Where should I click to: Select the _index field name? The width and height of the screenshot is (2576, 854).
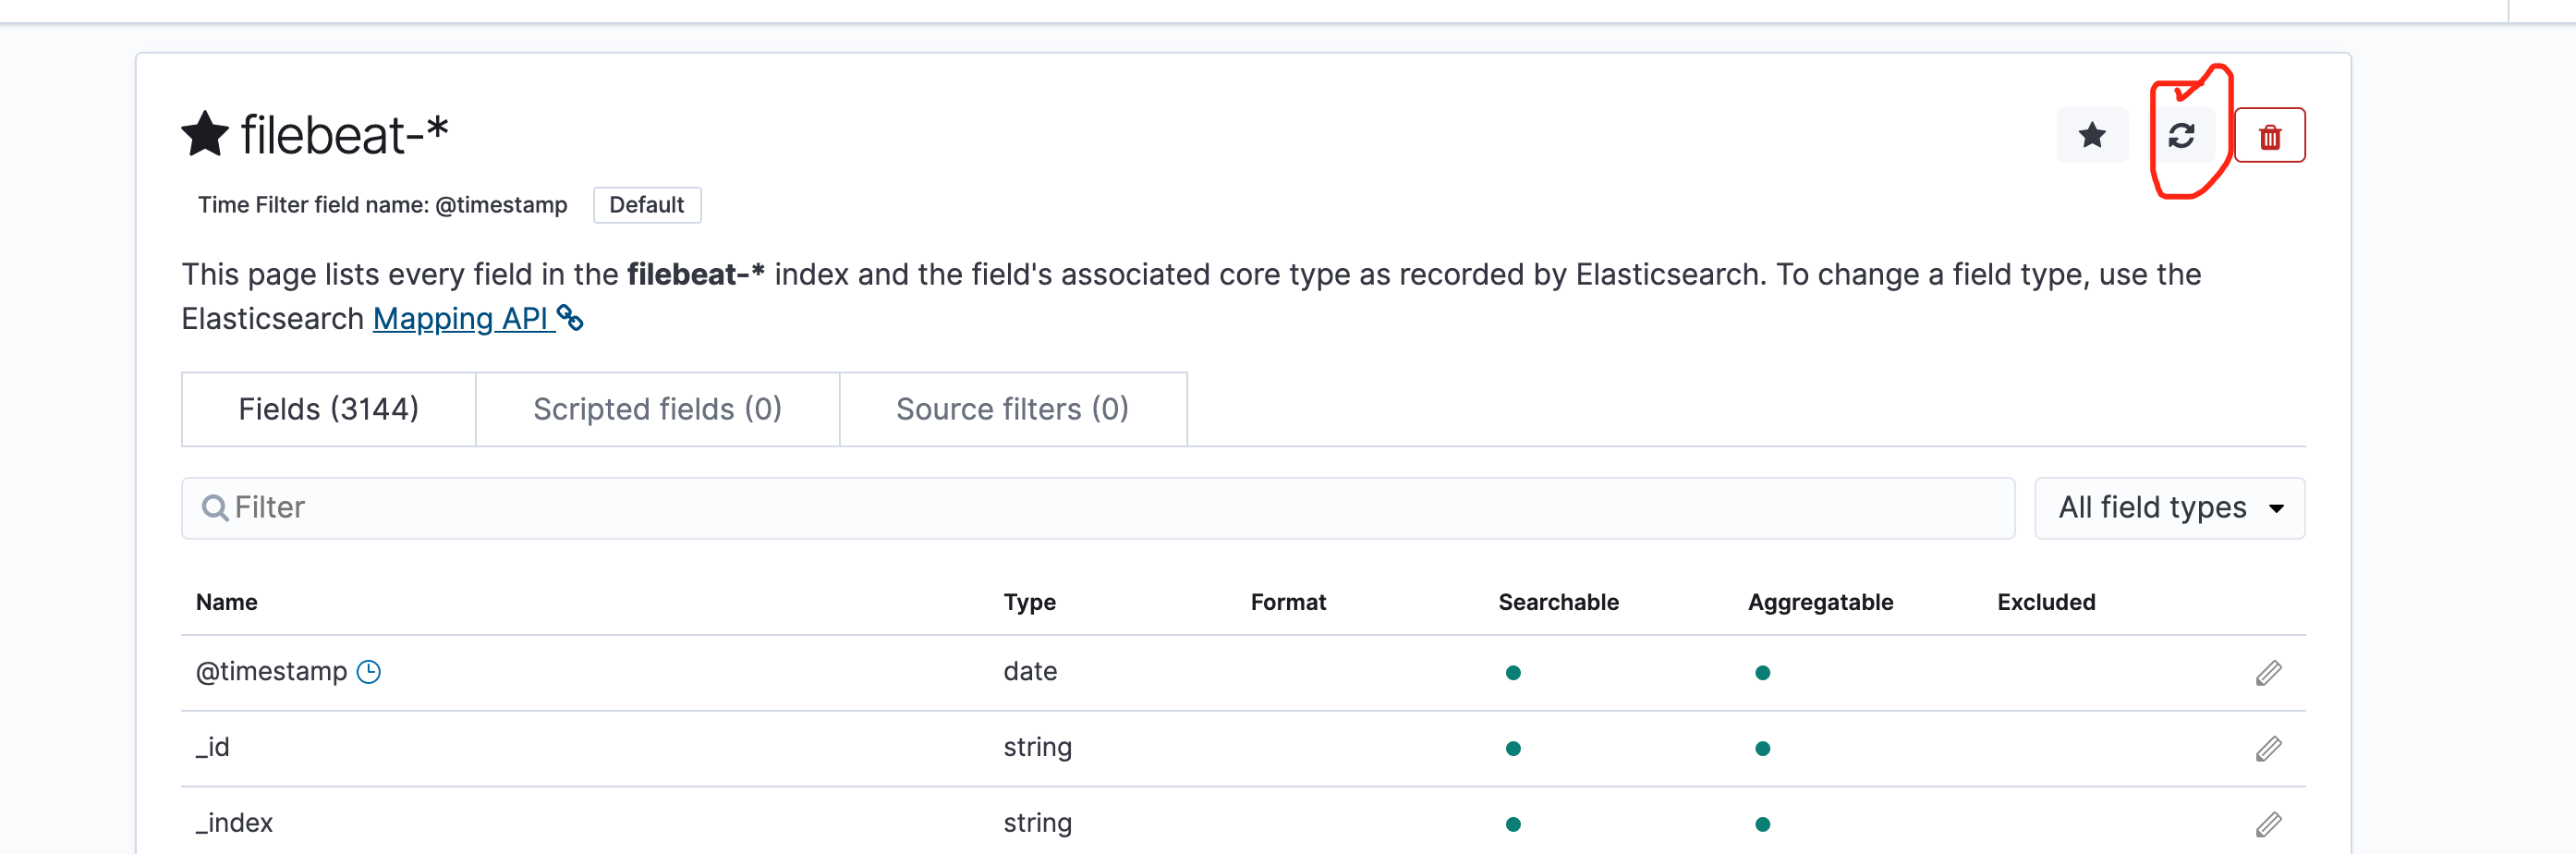click(x=235, y=823)
